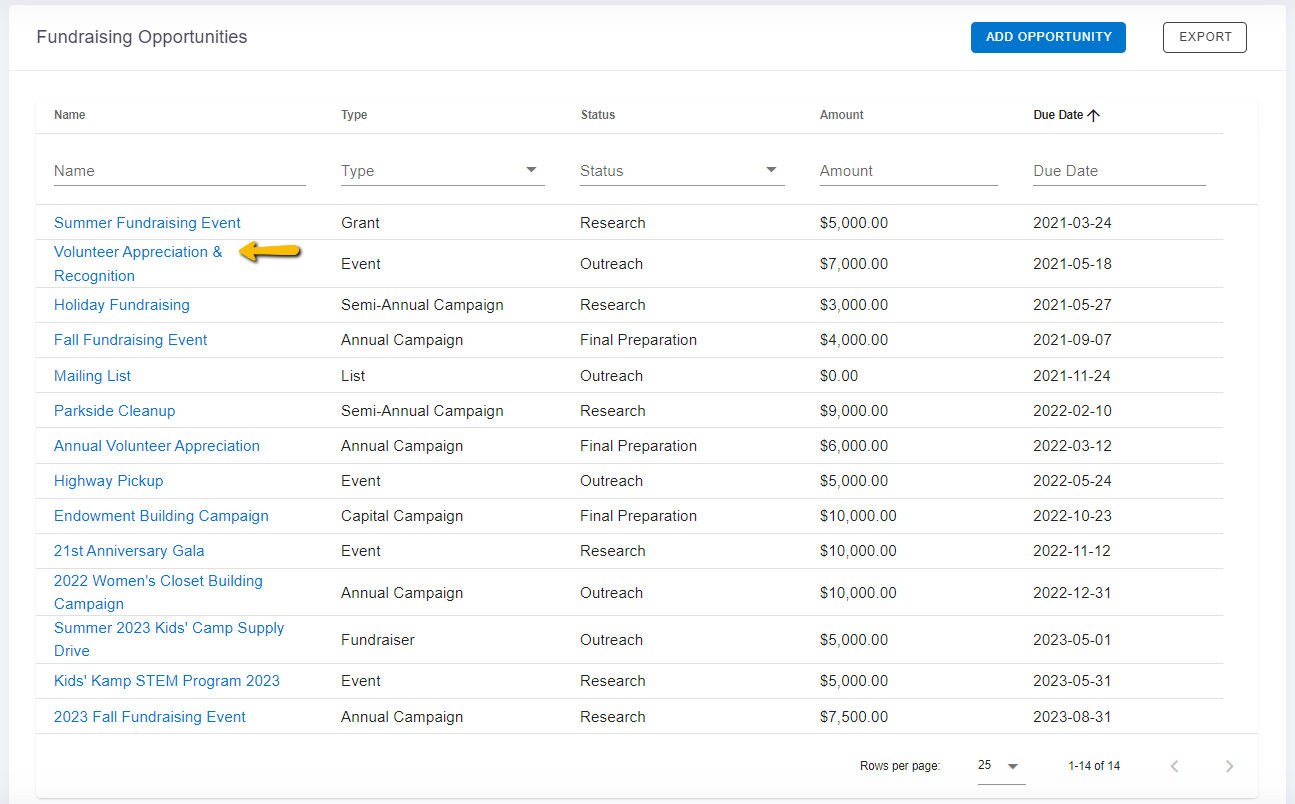Open the Holiday Fundraising opportunity
This screenshot has width=1295, height=804.
coord(122,305)
